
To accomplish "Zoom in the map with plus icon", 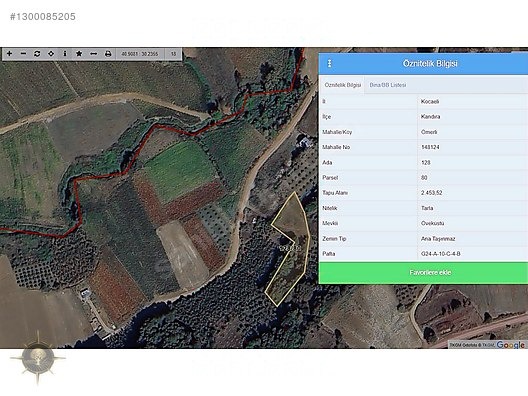I will 9,54.
